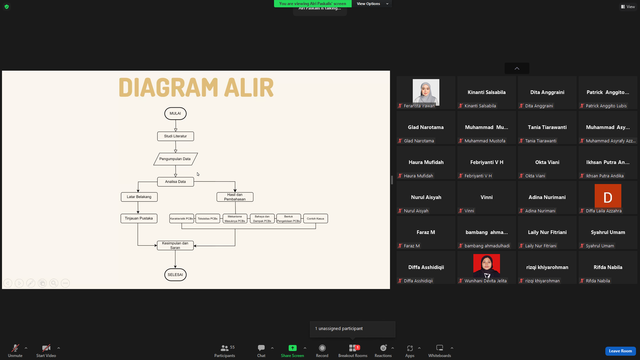Click the next slide arrow on slide
The image size is (640, 360).
pos(19,283)
